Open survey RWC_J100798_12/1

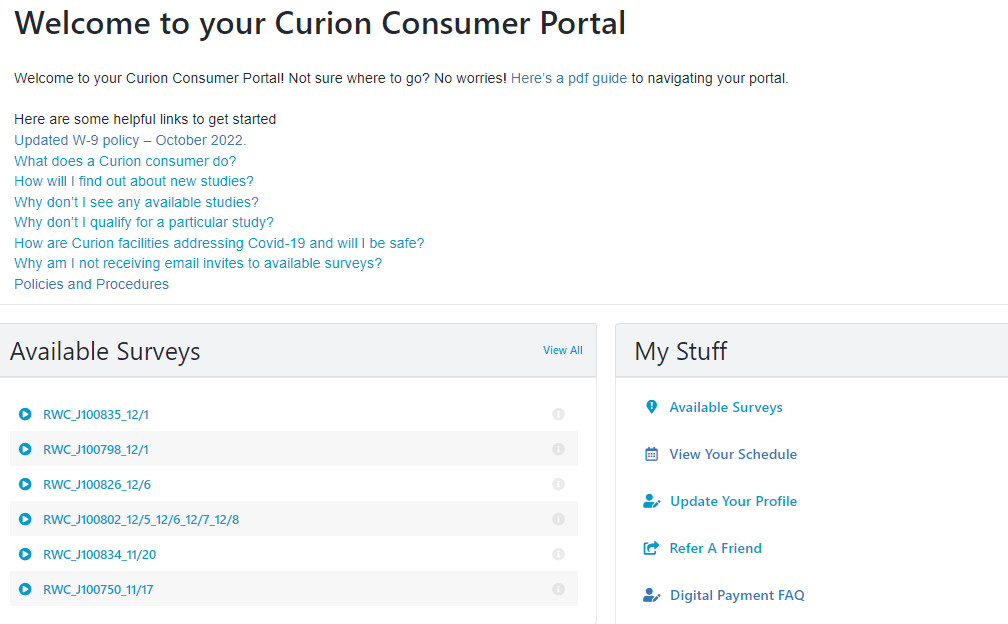[96, 449]
